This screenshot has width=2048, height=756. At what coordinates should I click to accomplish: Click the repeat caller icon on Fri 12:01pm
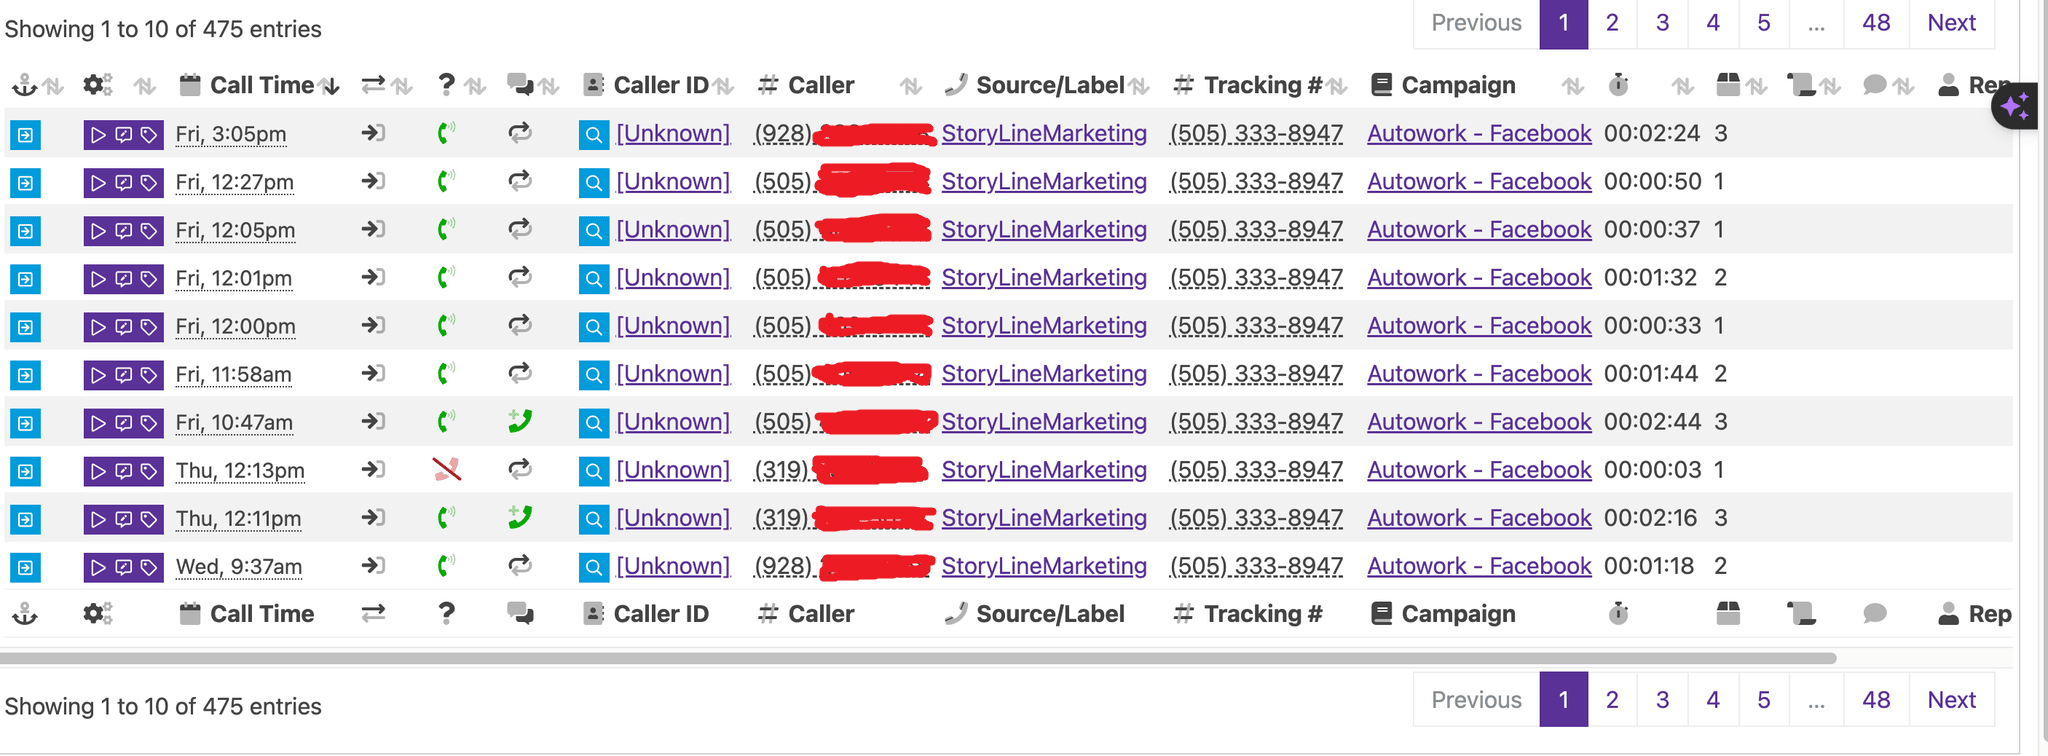519,277
